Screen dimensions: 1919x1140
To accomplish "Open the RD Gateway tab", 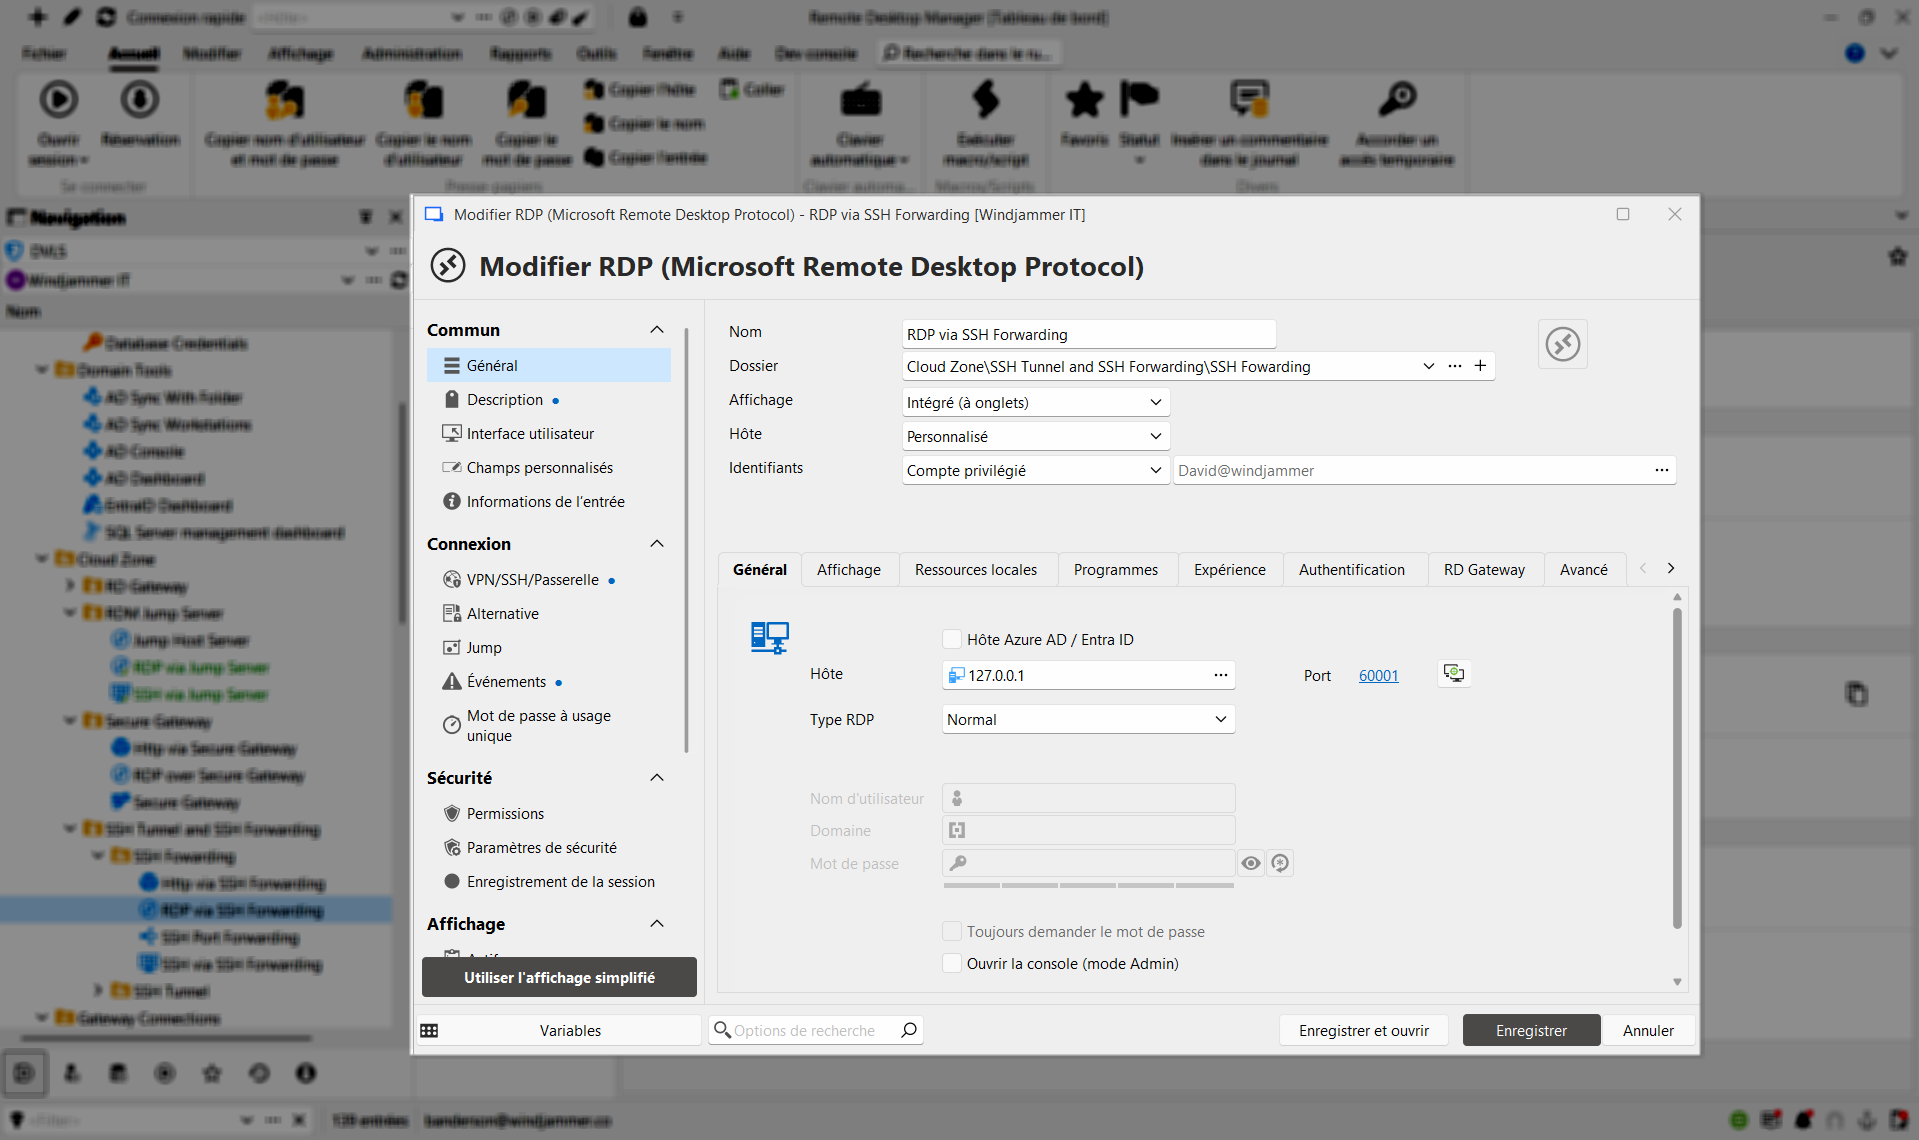I will [x=1483, y=569].
